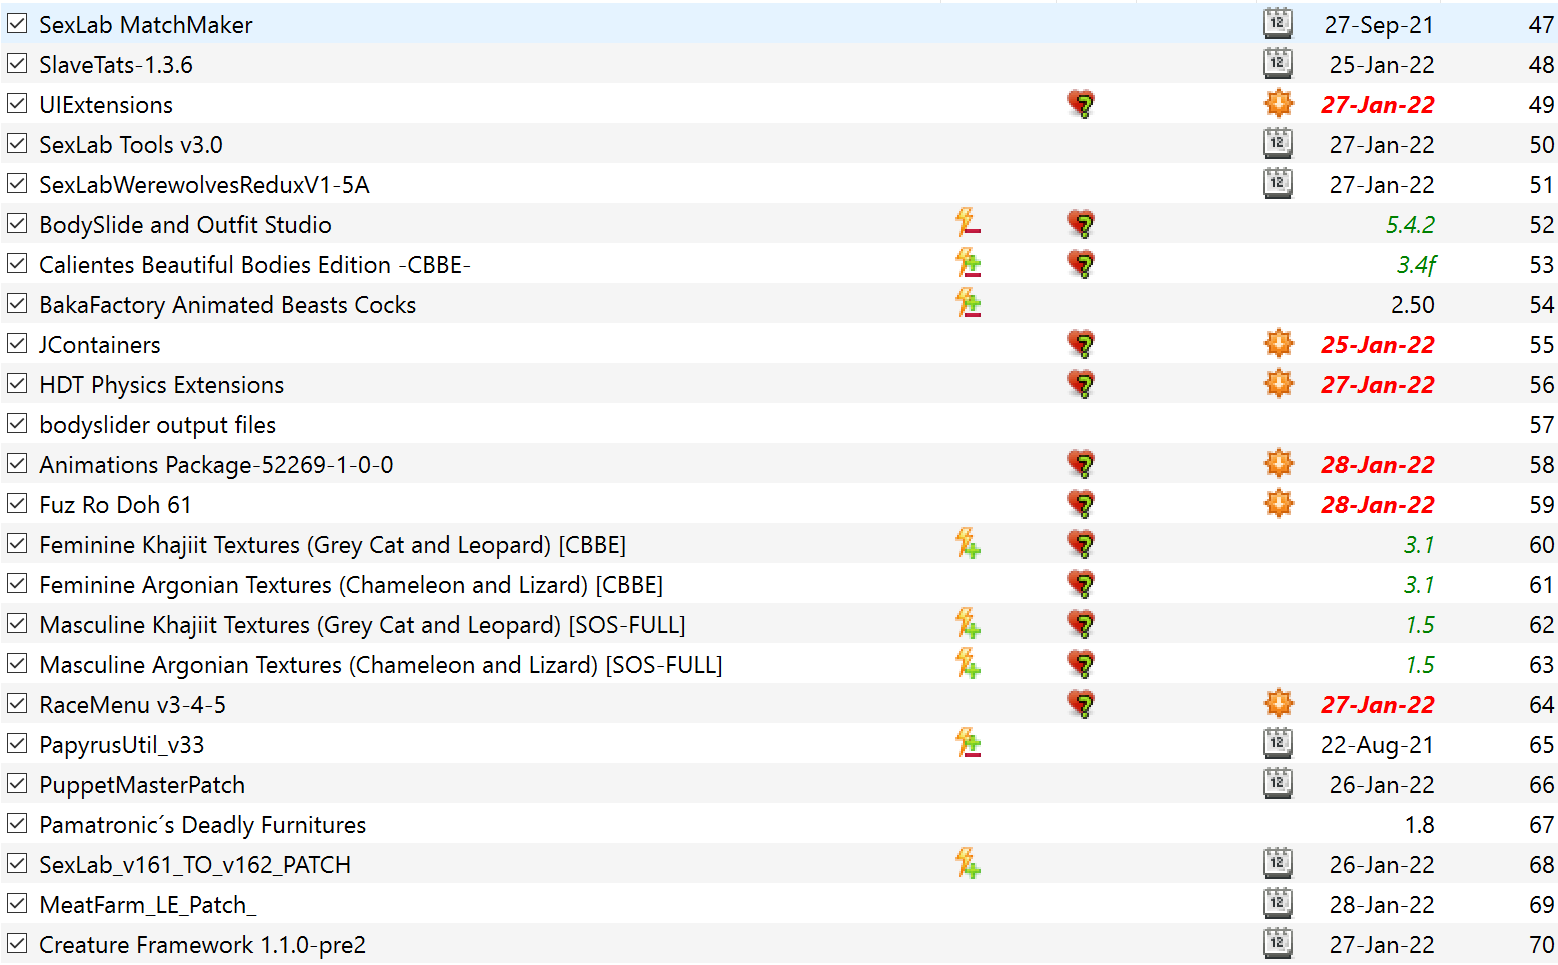The width and height of the screenshot is (1558, 965).
Task: Click the calendar icon on SexLab MatchMaker row
Action: click(x=1278, y=23)
